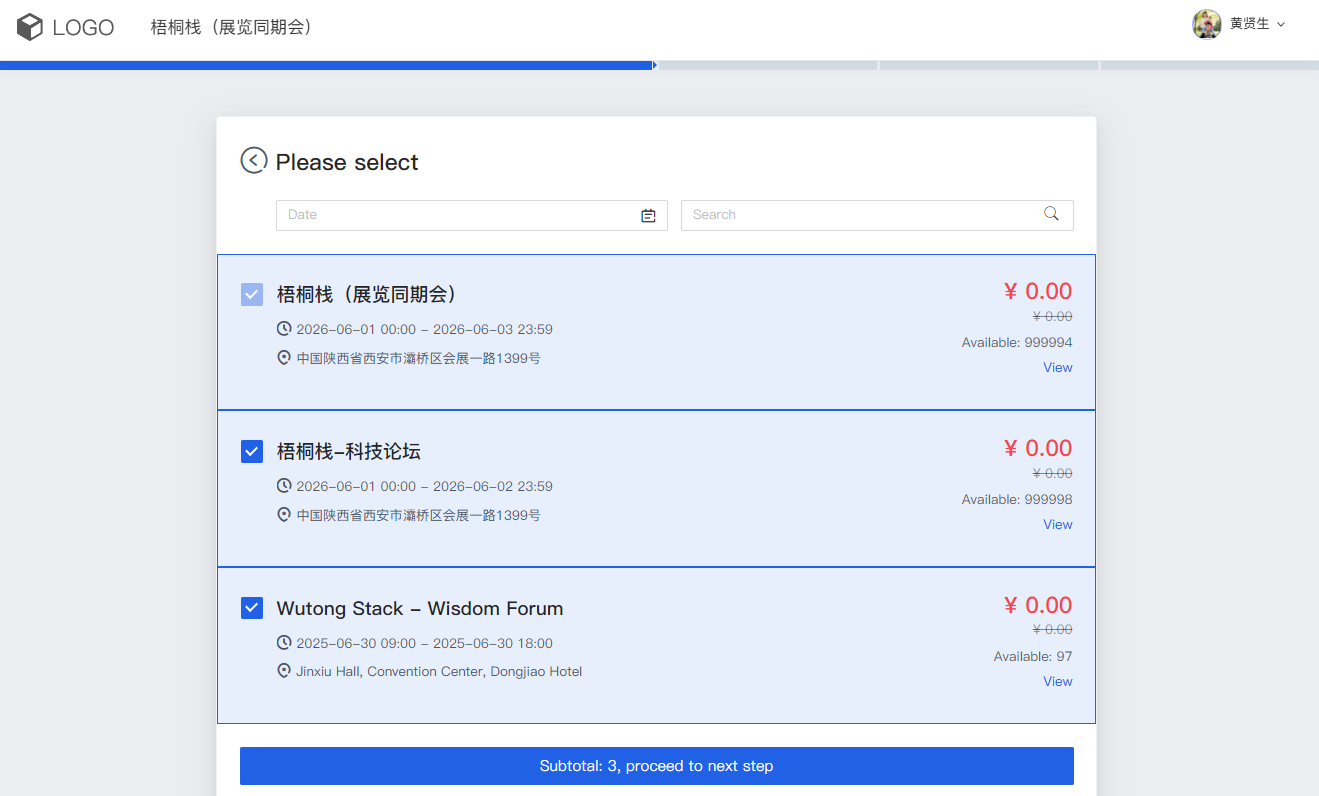Click the calendar icon in Date field

point(648,215)
